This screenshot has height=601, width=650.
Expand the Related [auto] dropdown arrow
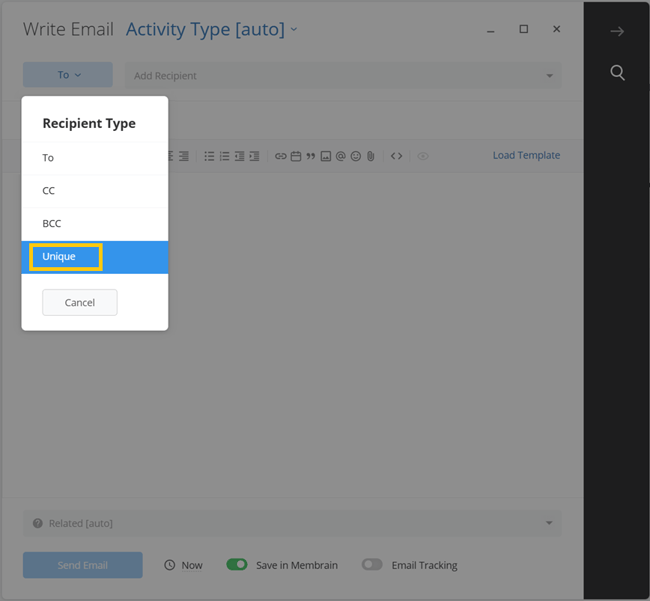tap(549, 523)
